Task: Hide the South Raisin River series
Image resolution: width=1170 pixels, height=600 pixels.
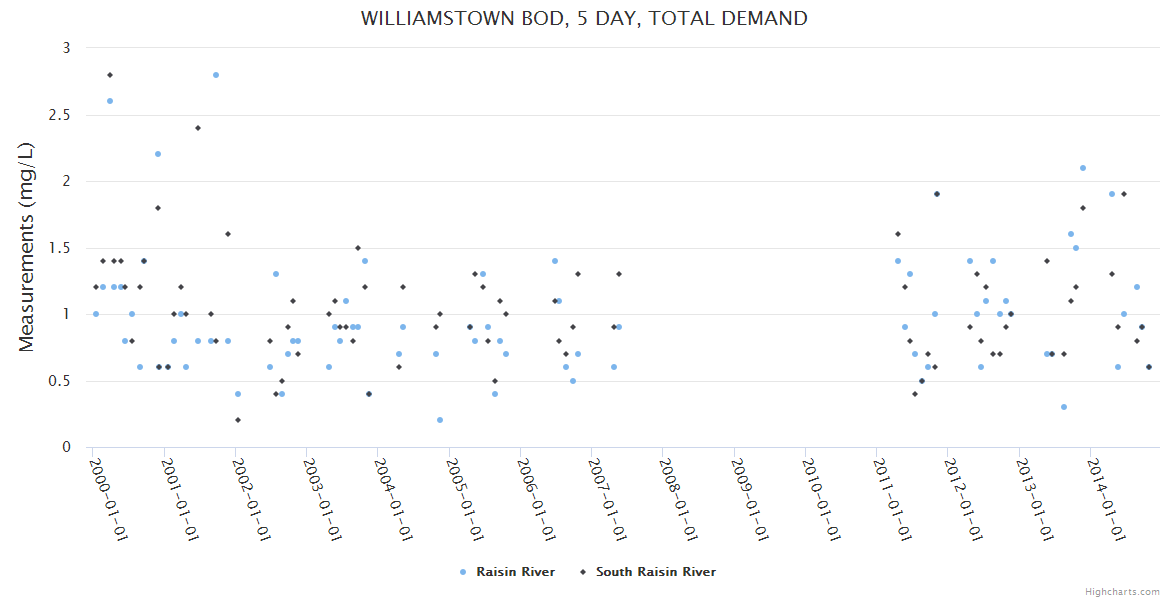Action: pyautogui.click(x=655, y=572)
